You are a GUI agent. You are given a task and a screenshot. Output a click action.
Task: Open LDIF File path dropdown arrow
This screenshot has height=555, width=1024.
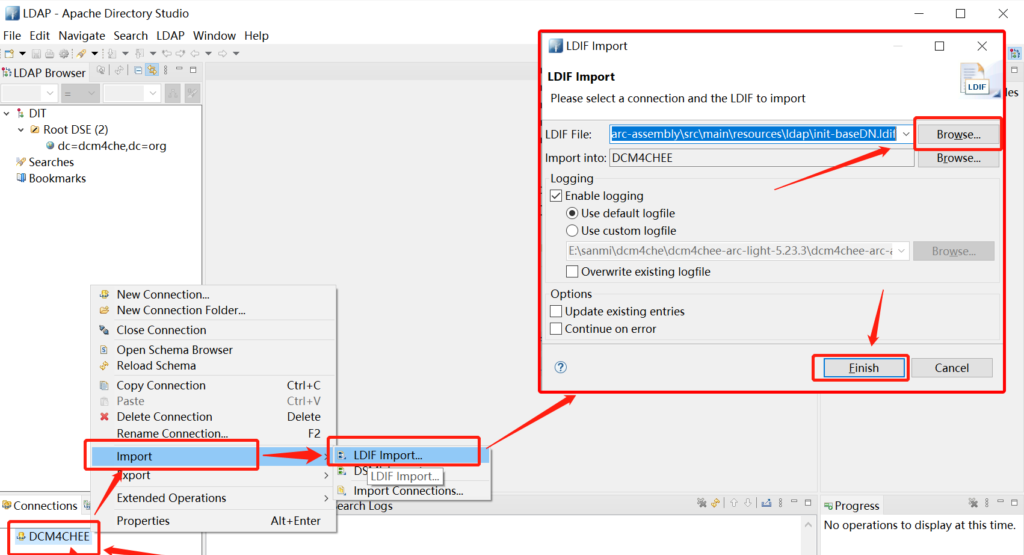pos(906,135)
